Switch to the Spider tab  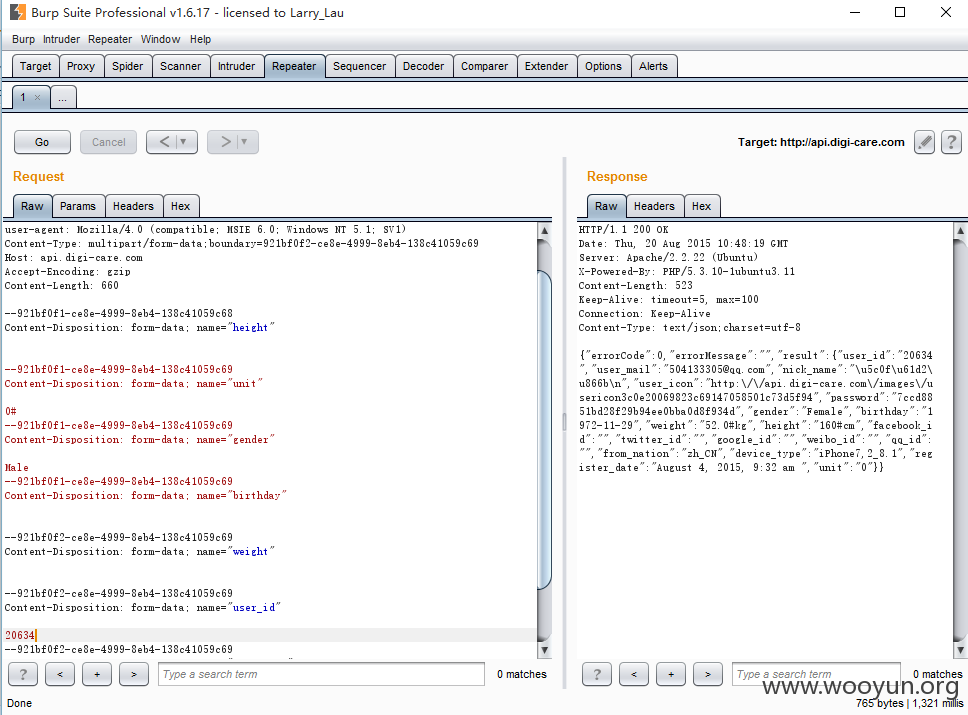(x=127, y=66)
